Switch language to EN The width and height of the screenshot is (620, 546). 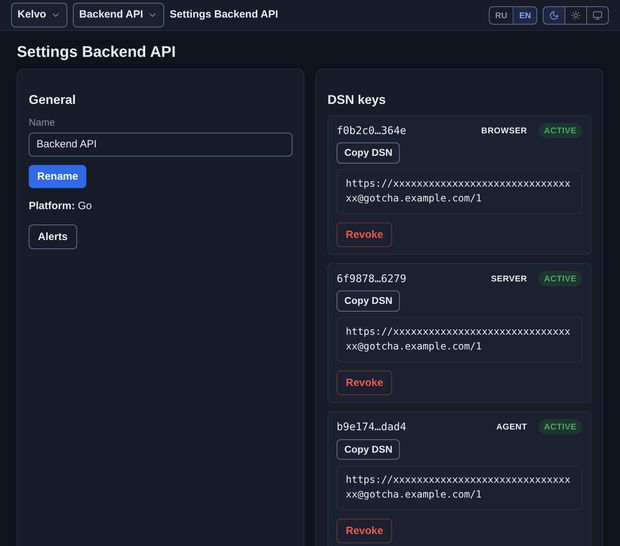click(525, 15)
